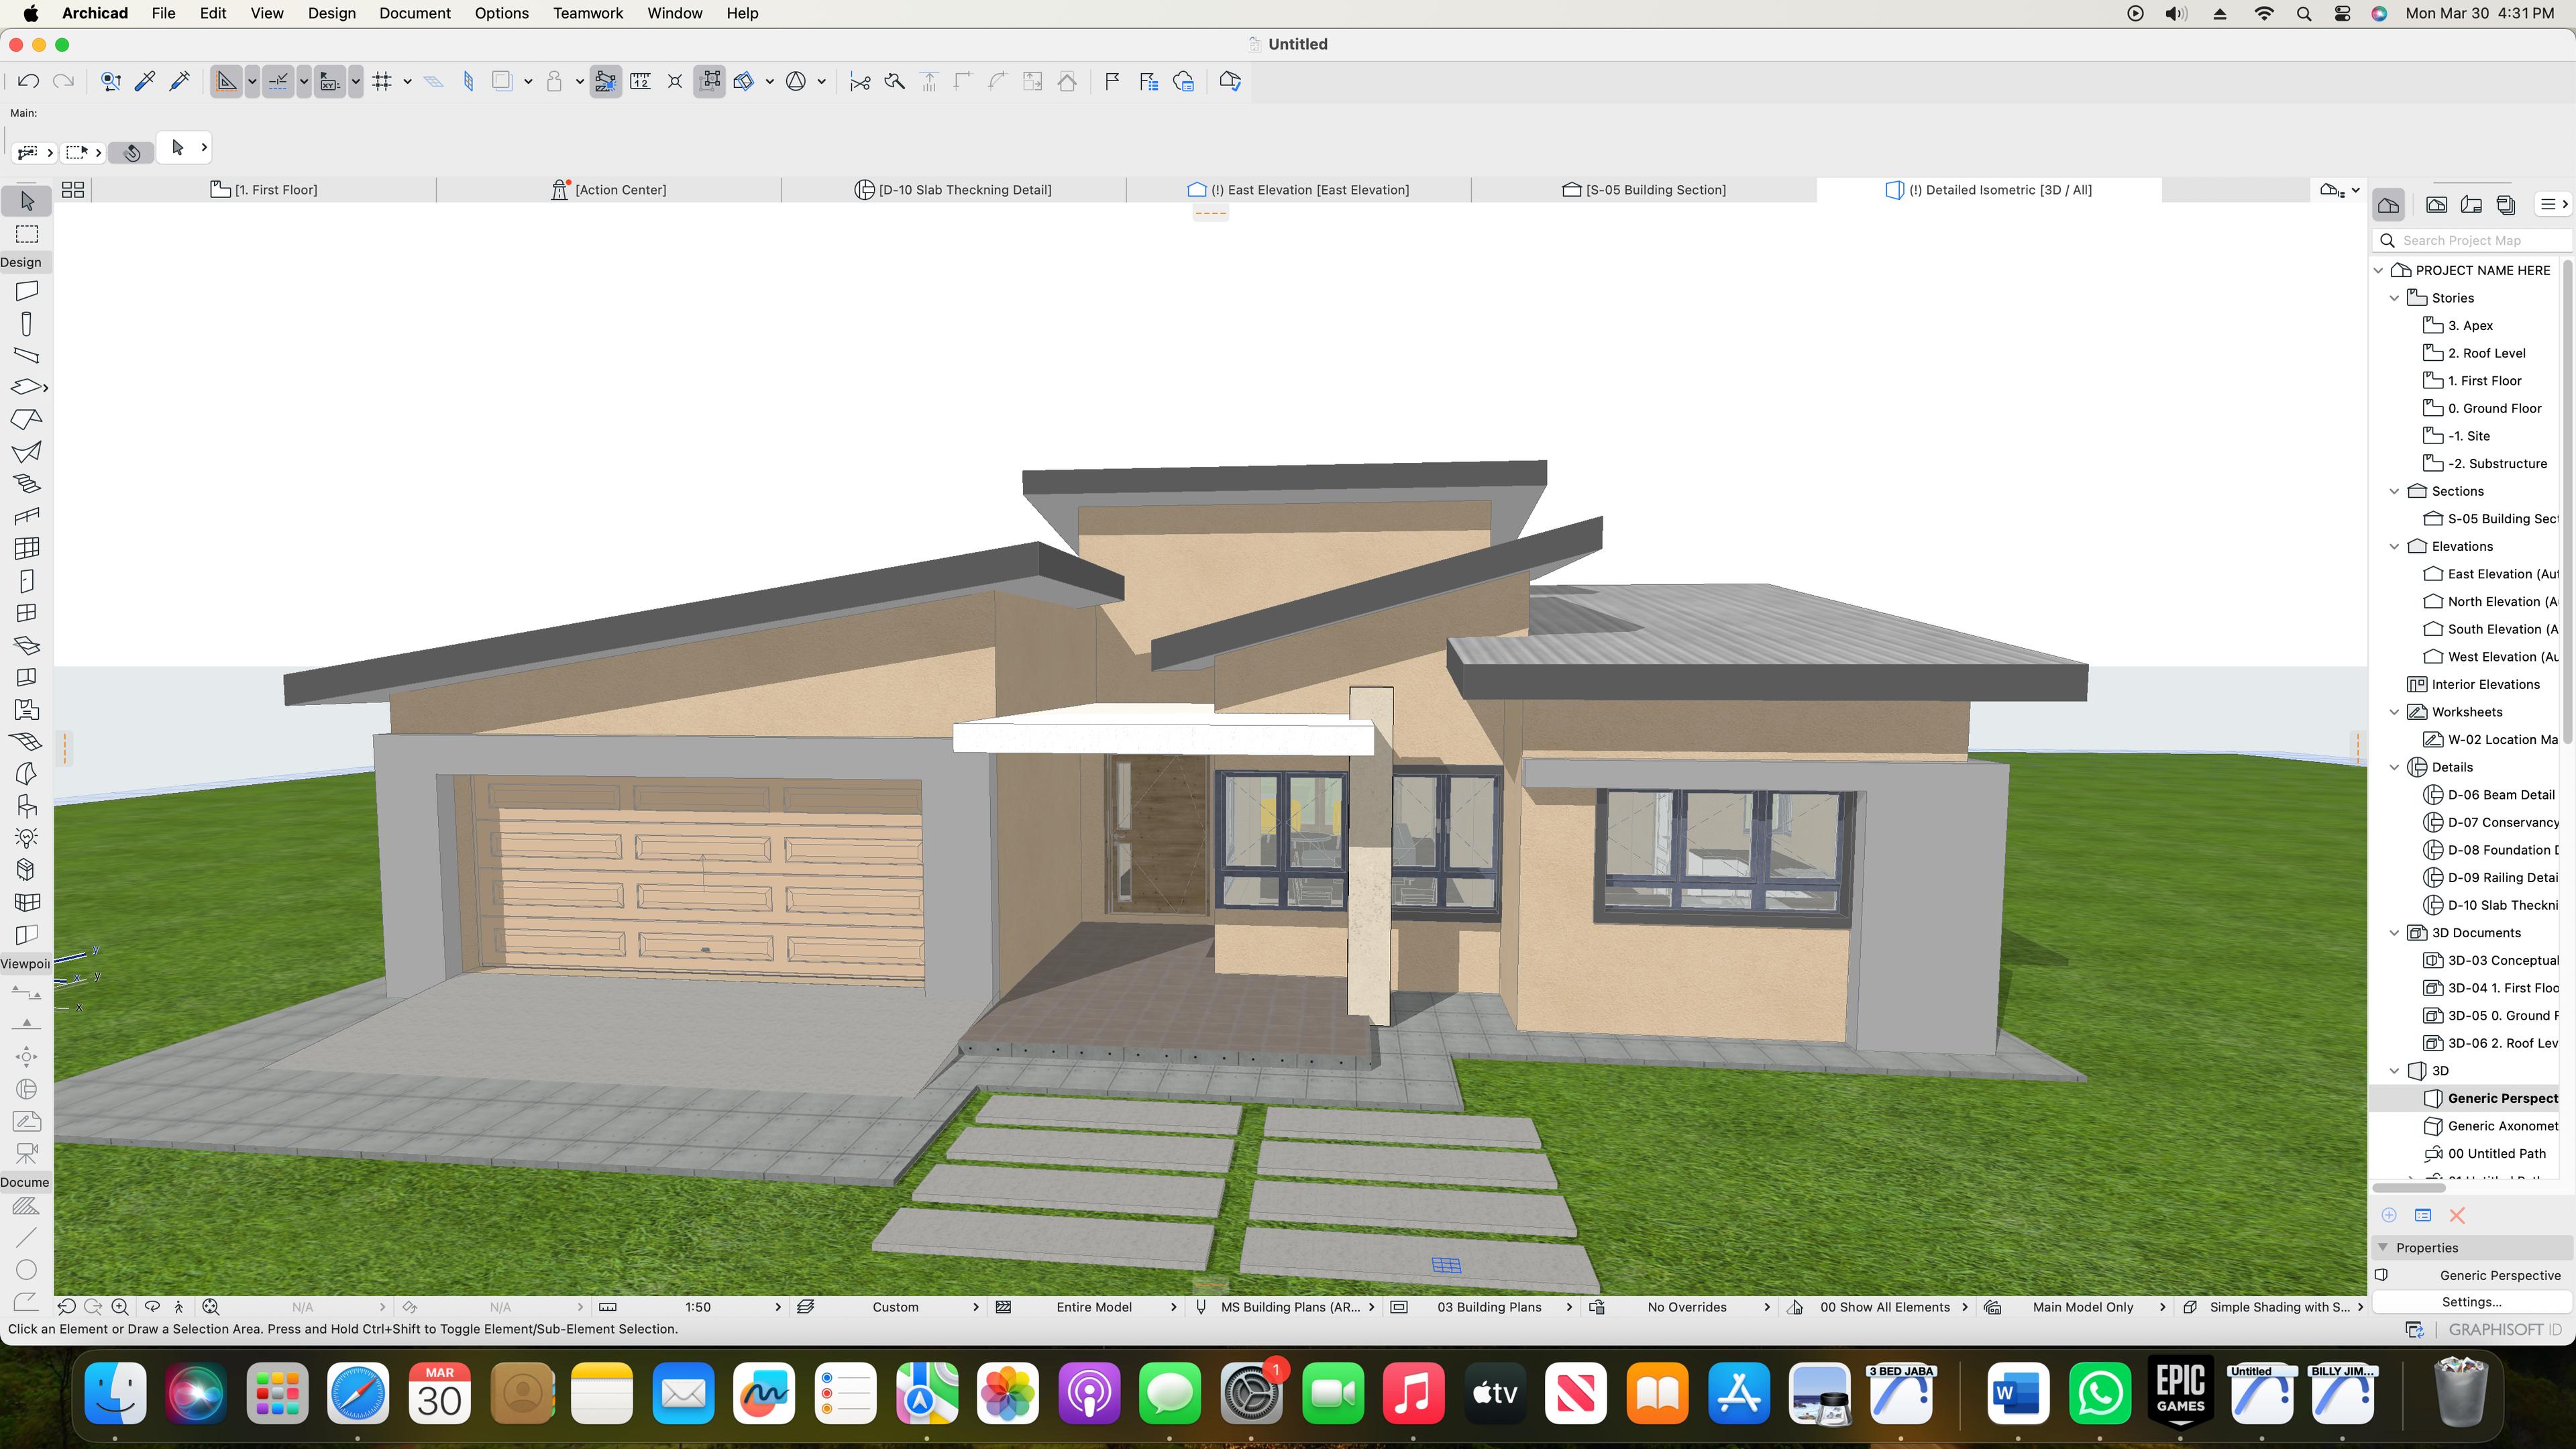Select the Marquee tool in toolbox

27,234
